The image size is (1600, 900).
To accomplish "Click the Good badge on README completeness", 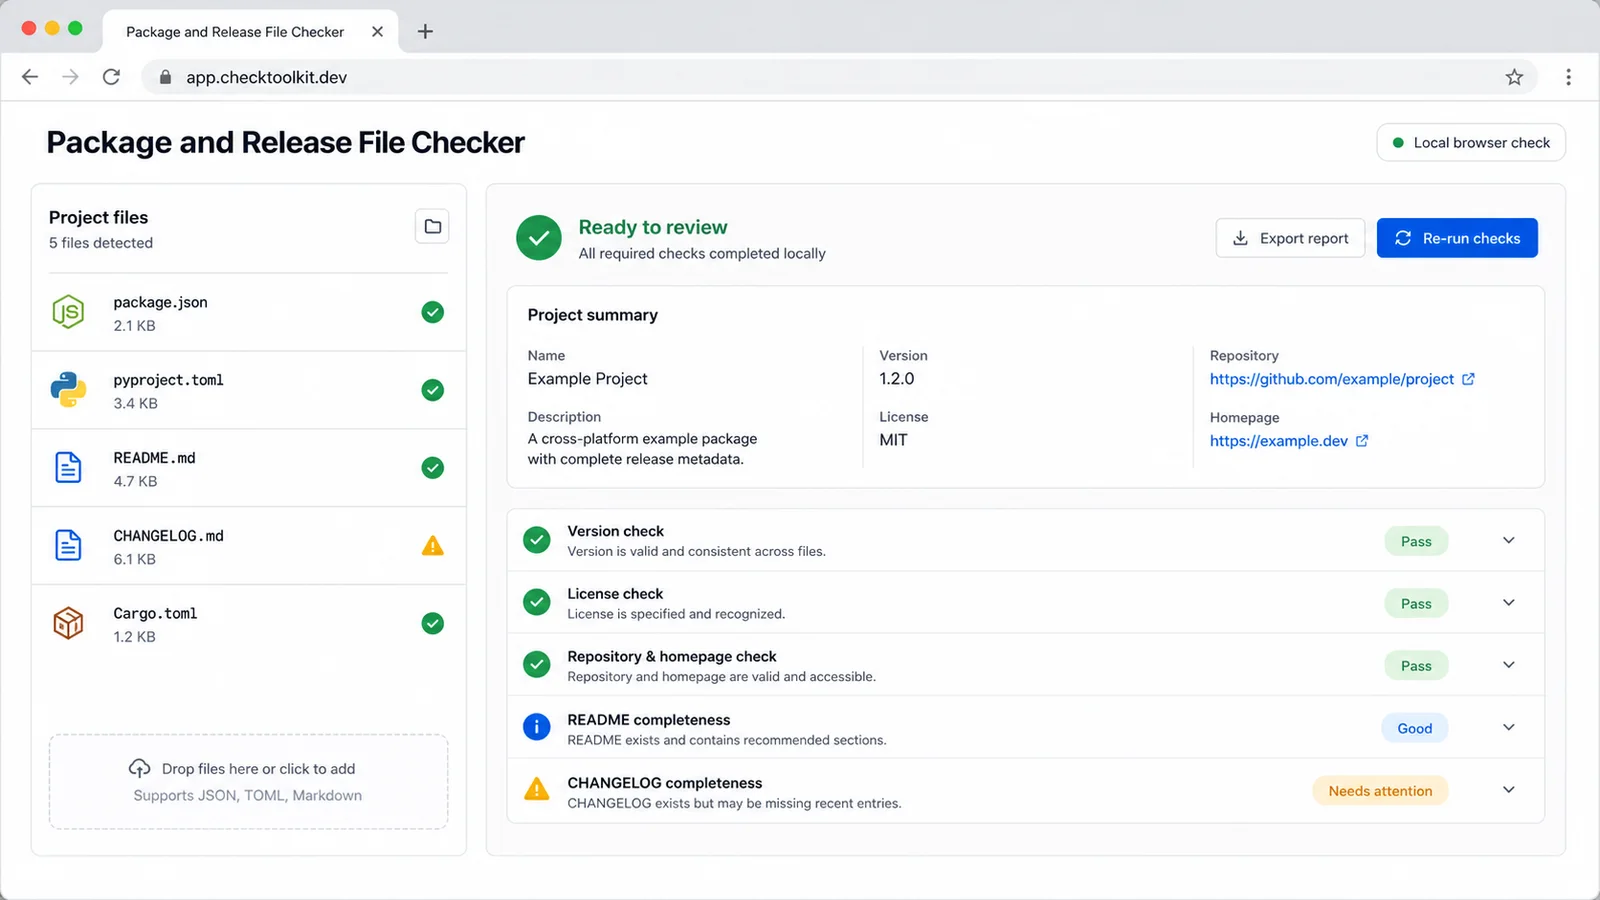I will 1415,728.
